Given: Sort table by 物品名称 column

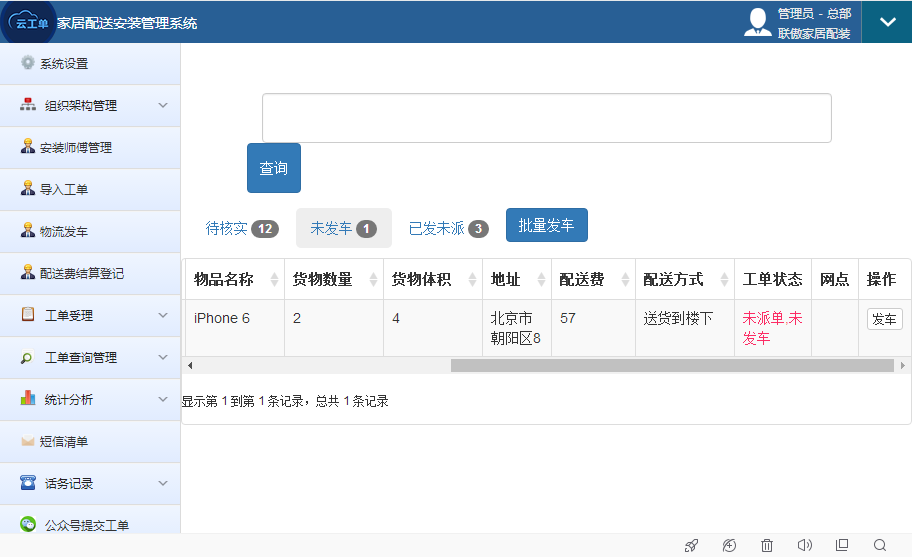Looking at the screenshot, I should point(235,280).
